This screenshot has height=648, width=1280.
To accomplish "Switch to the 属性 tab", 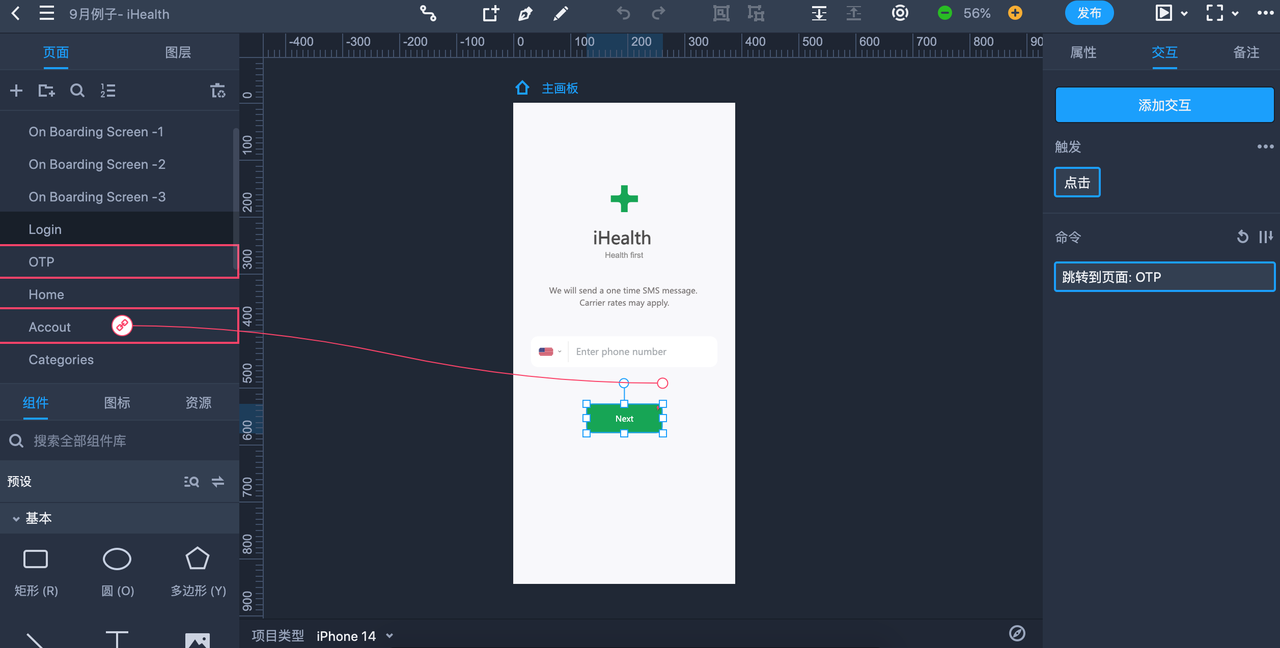I will click(1083, 52).
